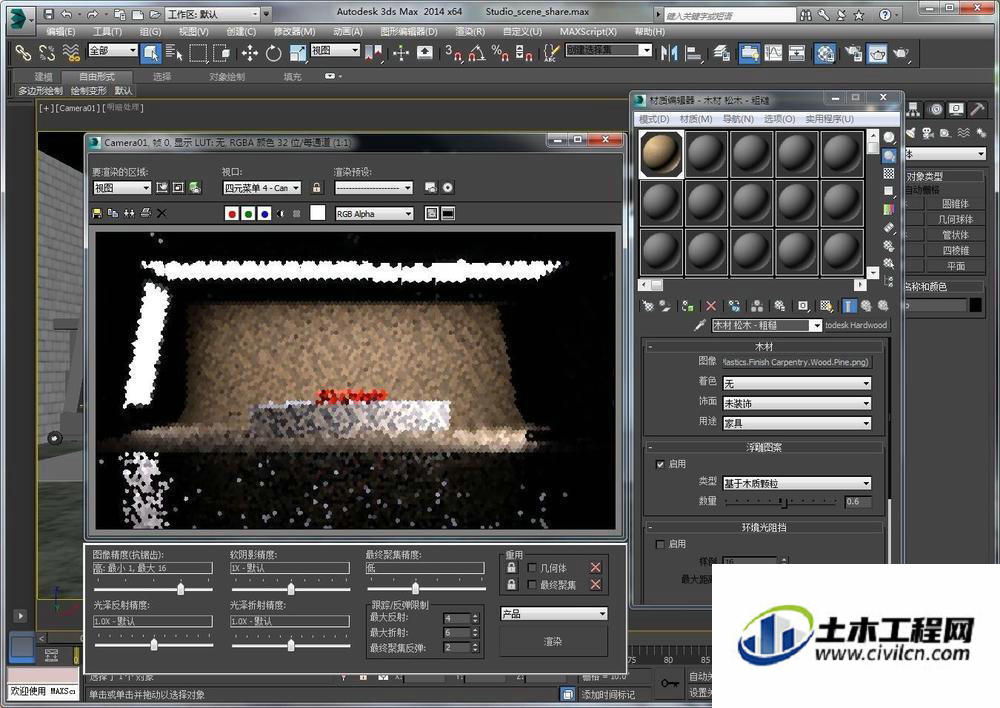Open the 渲染(R) menu
Viewport: 1000px width, 708px height.
point(469,31)
